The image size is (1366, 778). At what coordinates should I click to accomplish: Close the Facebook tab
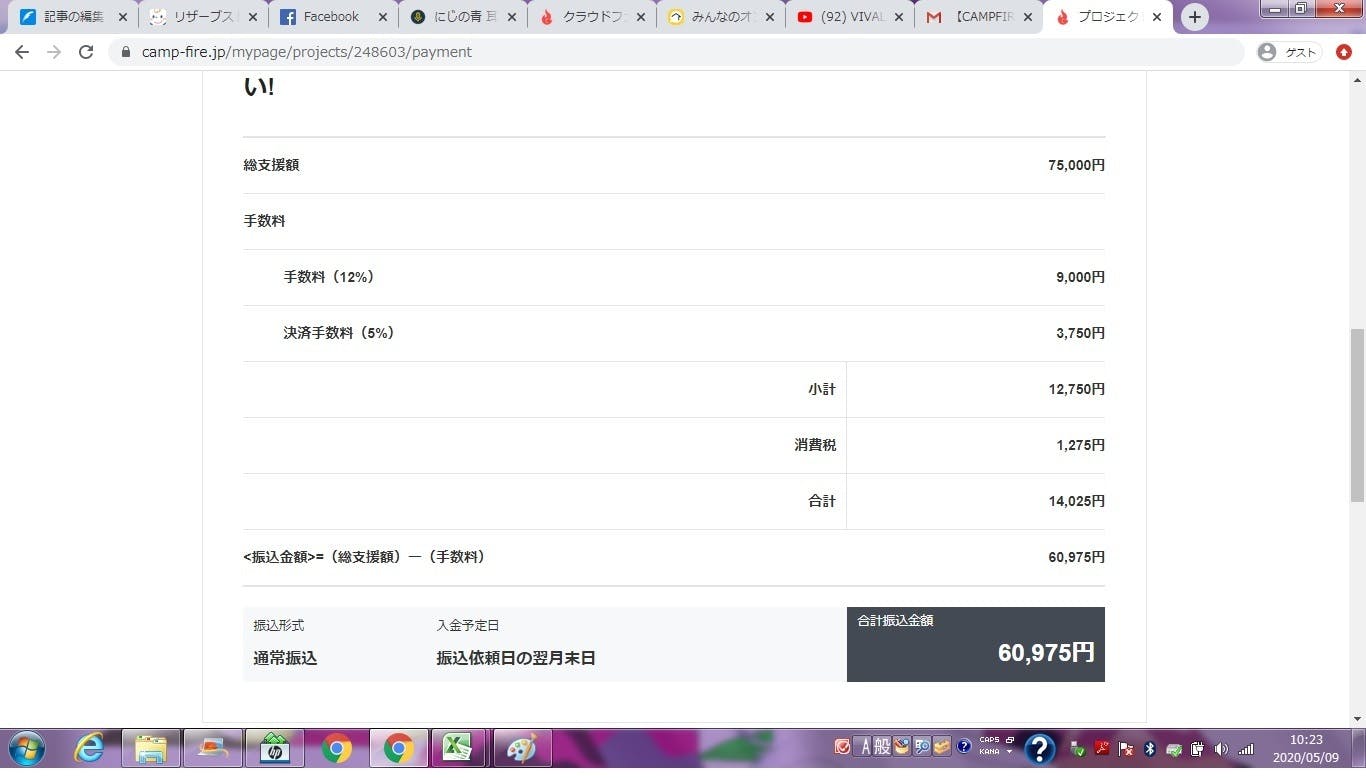382,17
